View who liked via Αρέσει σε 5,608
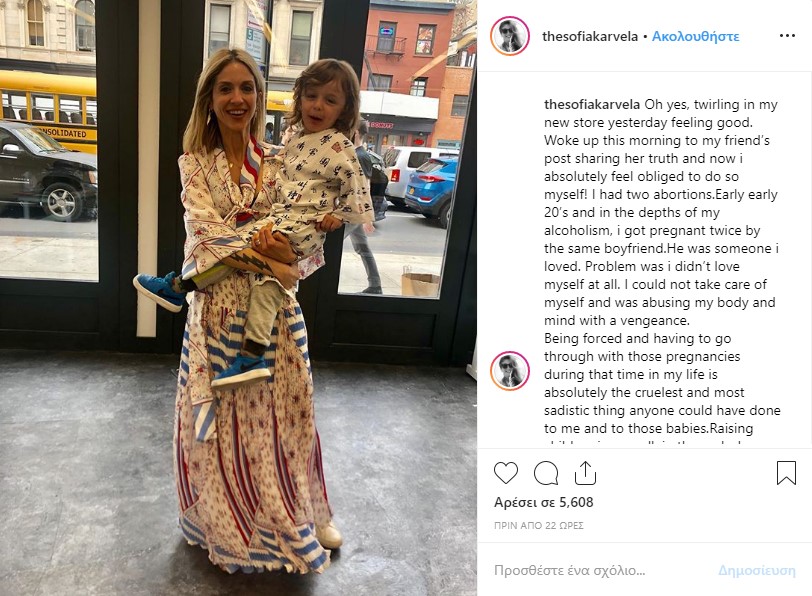The image size is (812, 596). point(544,502)
